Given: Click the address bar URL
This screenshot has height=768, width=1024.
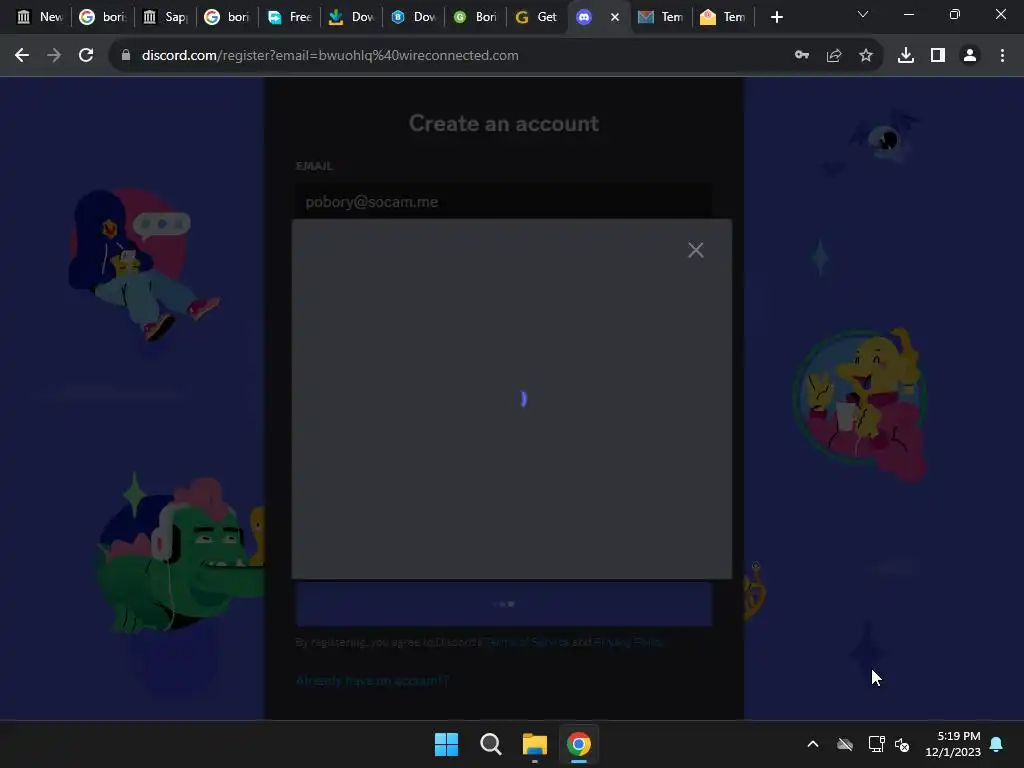Looking at the screenshot, I should click(330, 56).
